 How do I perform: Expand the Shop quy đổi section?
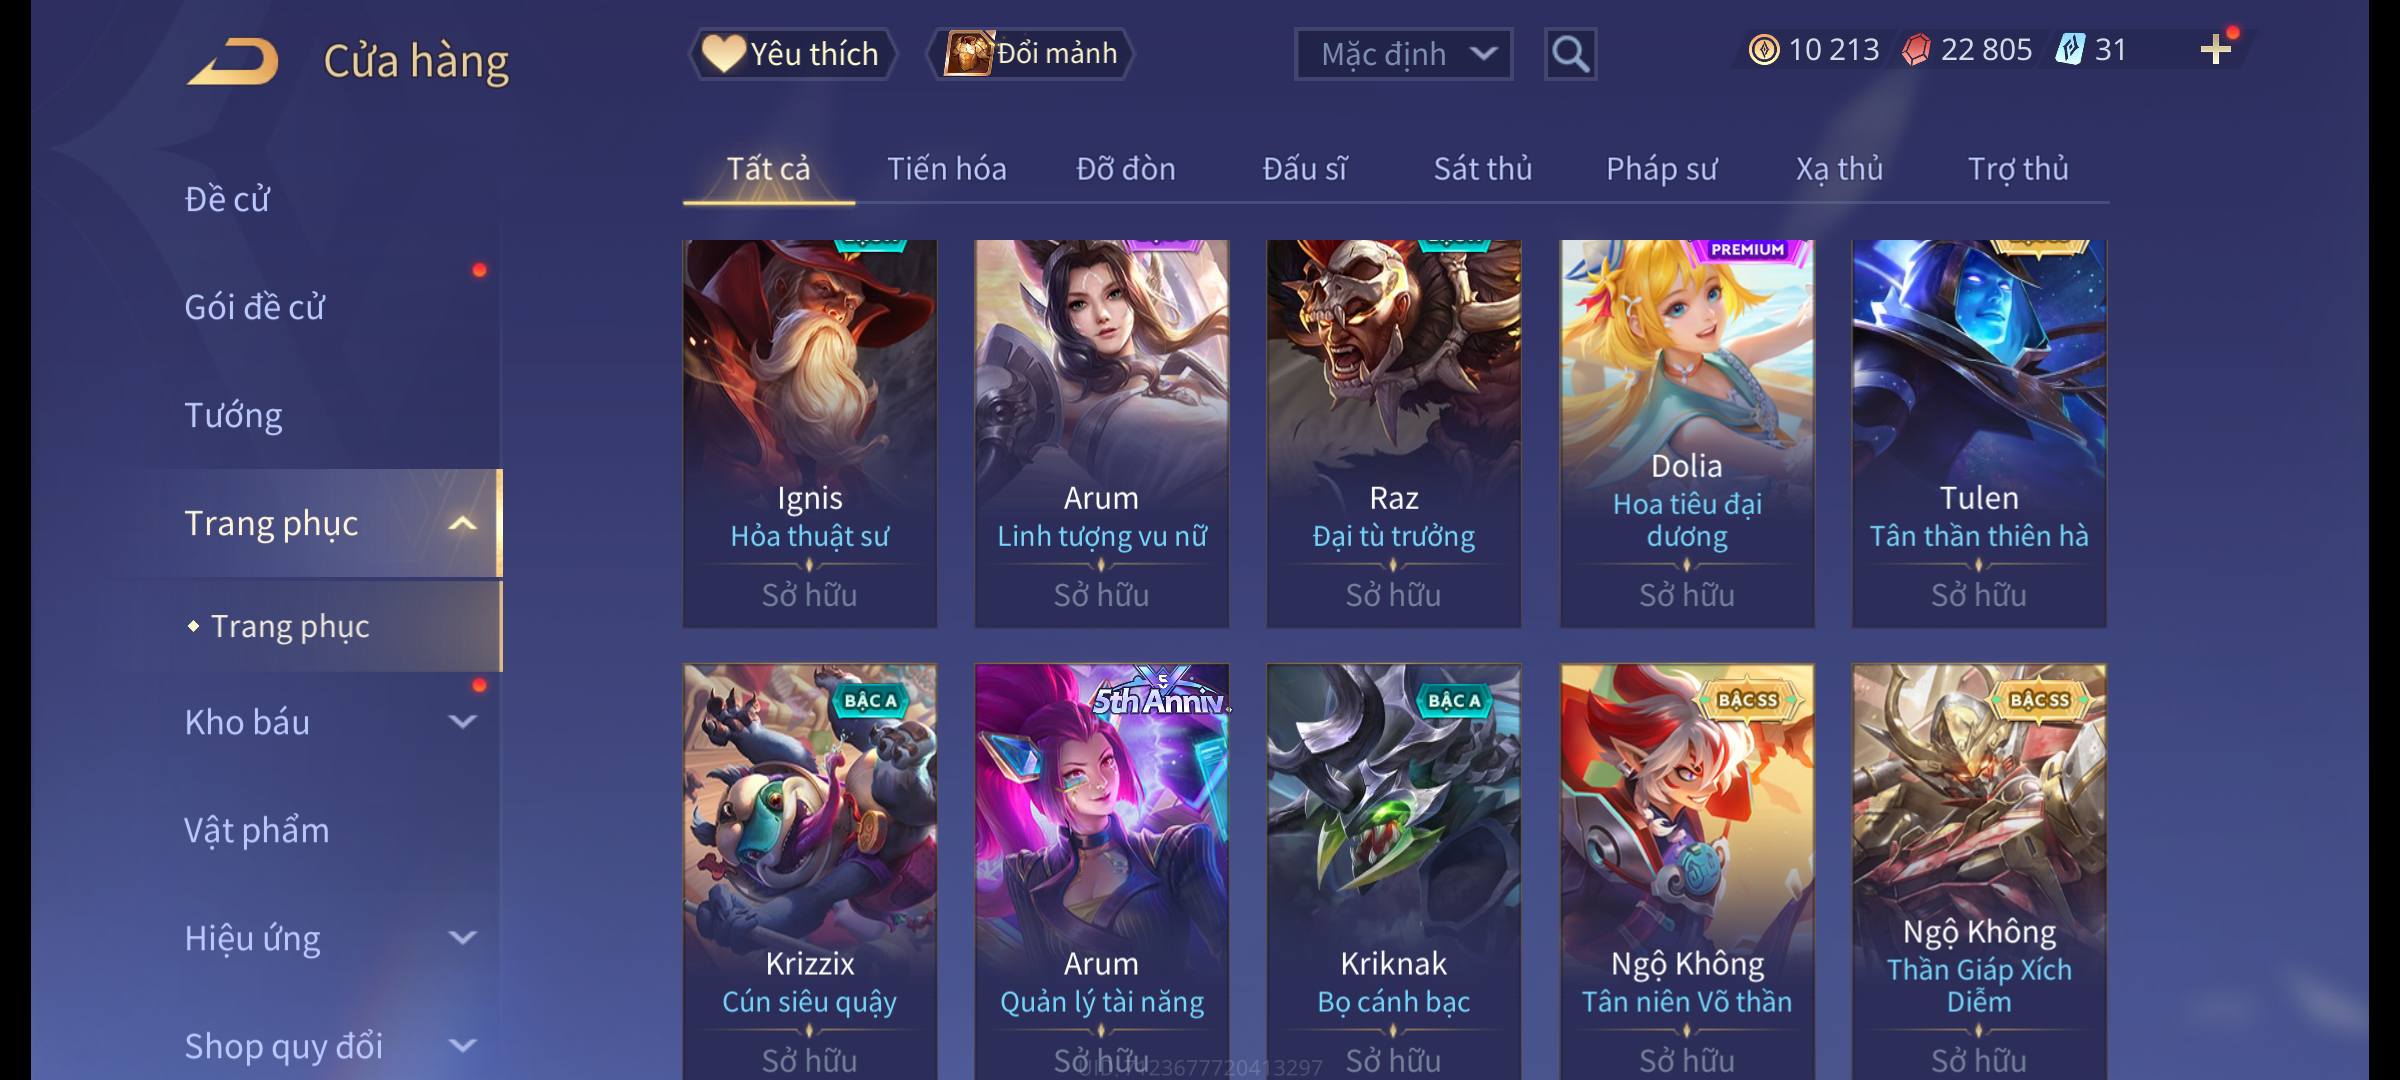click(x=462, y=1046)
